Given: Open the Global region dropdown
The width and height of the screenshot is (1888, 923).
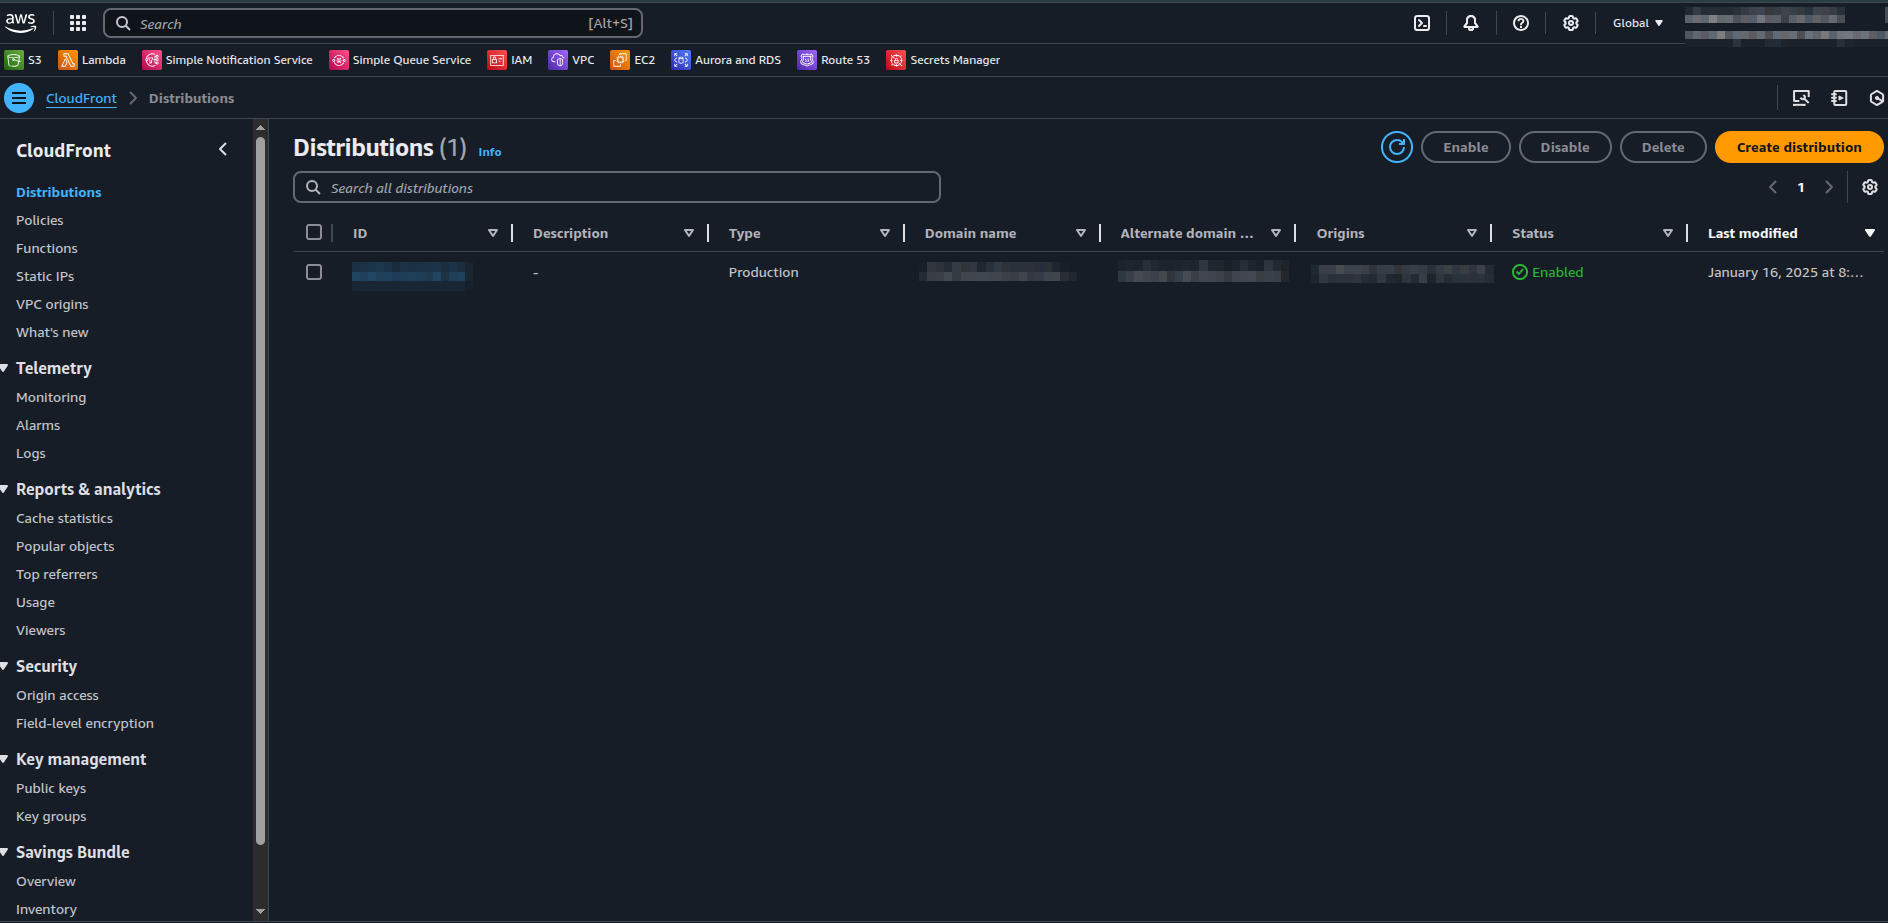Looking at the screenshot, I should [x=1637, y=23].
